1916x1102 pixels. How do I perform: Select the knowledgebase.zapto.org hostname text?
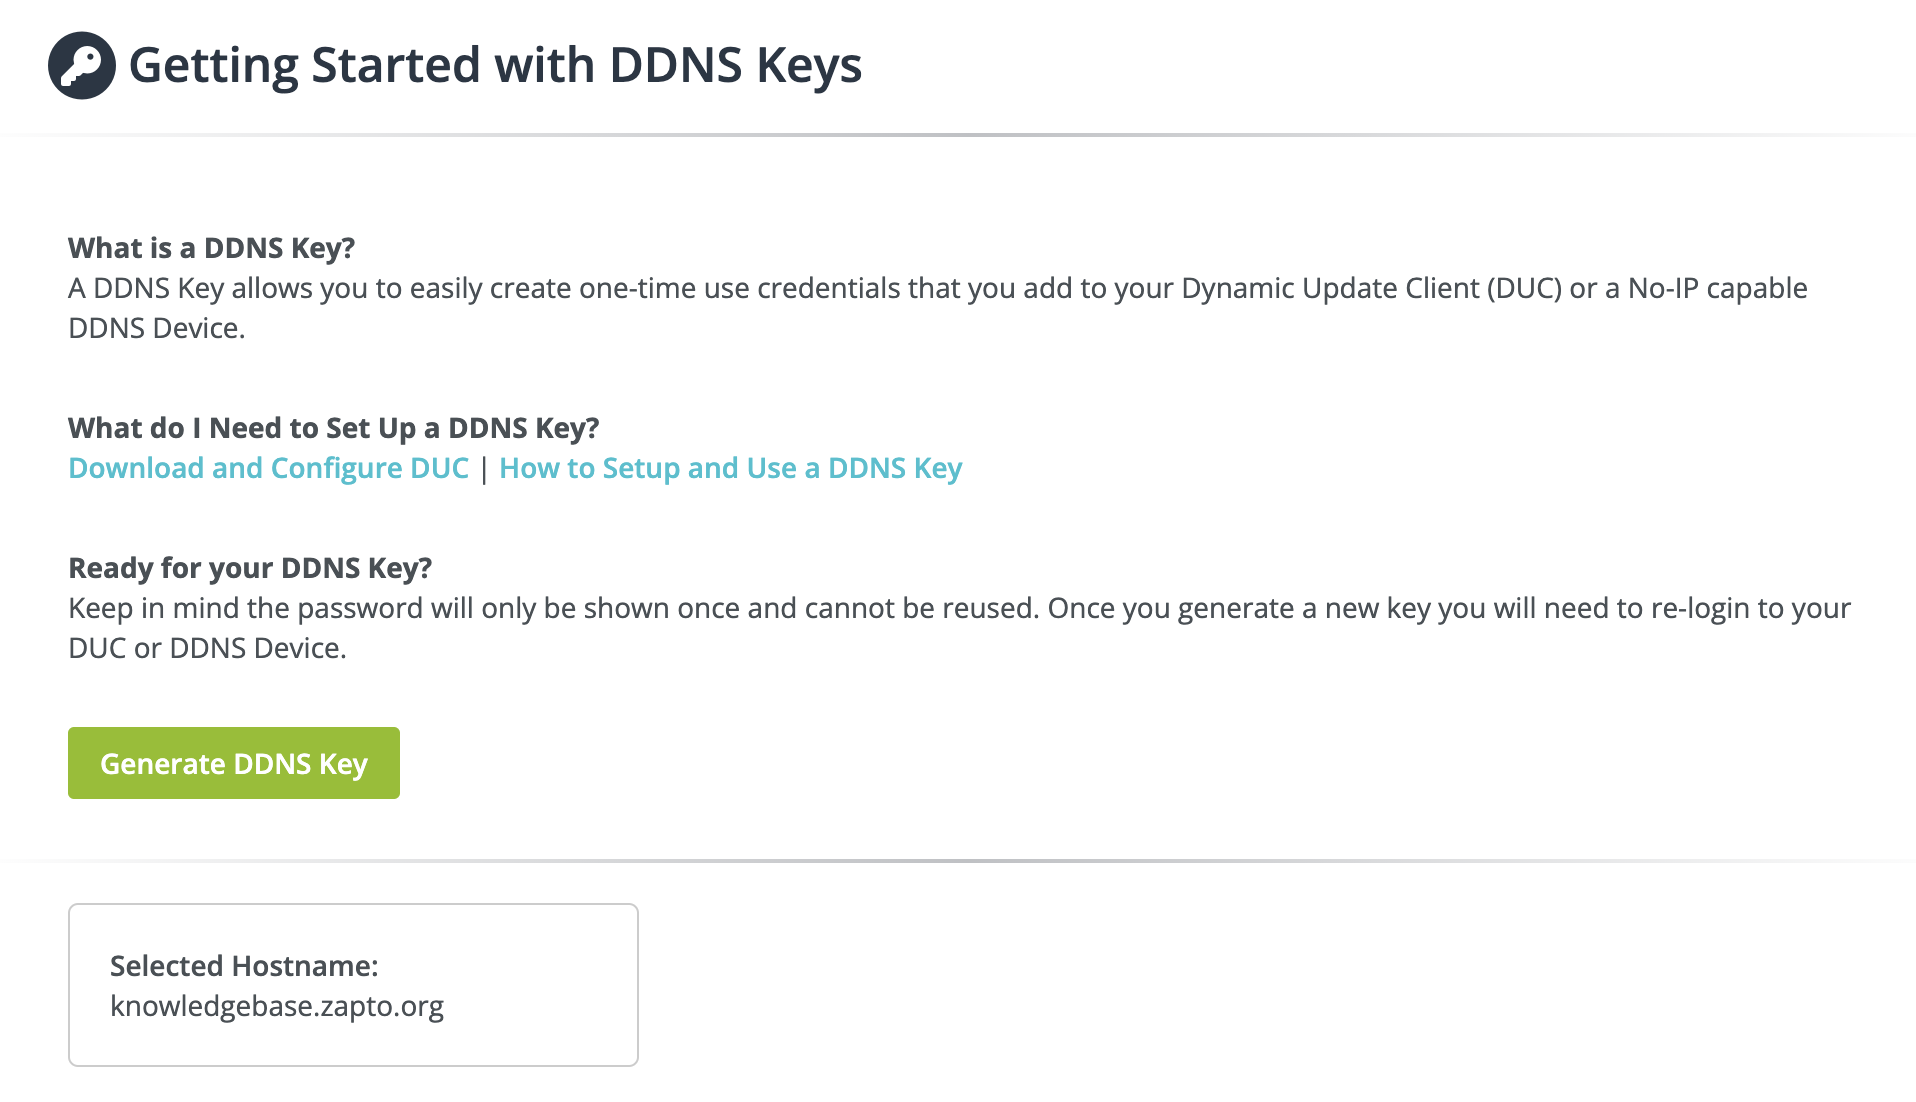[x=277, y=1007]
